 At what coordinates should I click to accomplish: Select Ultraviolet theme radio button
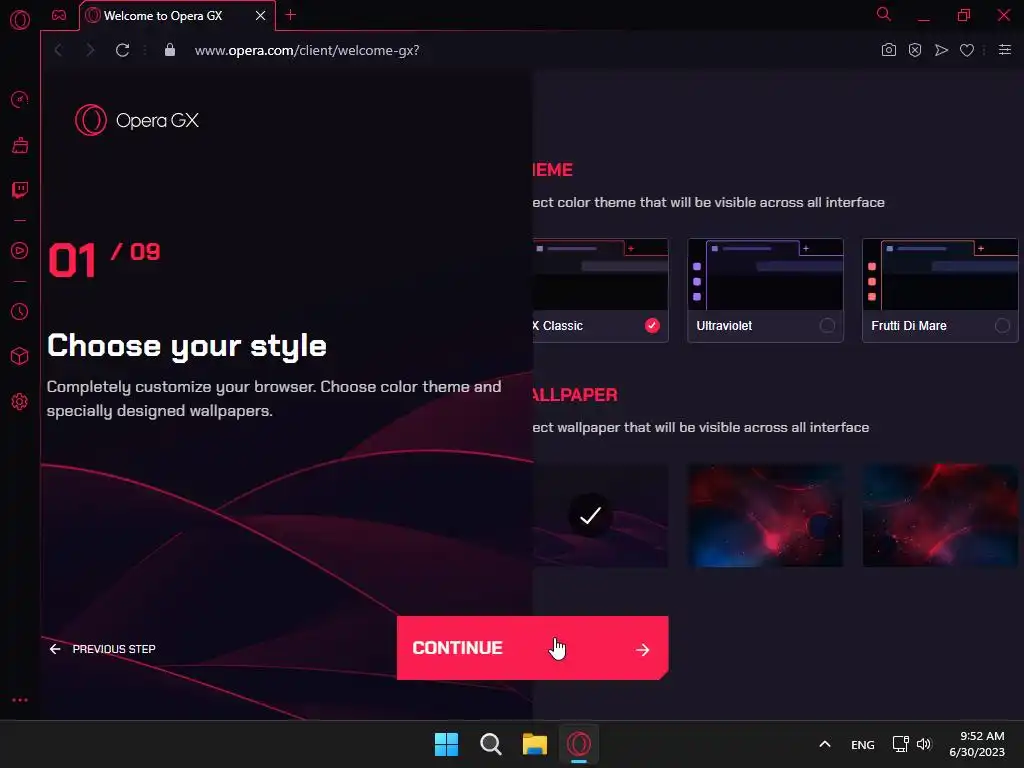827,325
